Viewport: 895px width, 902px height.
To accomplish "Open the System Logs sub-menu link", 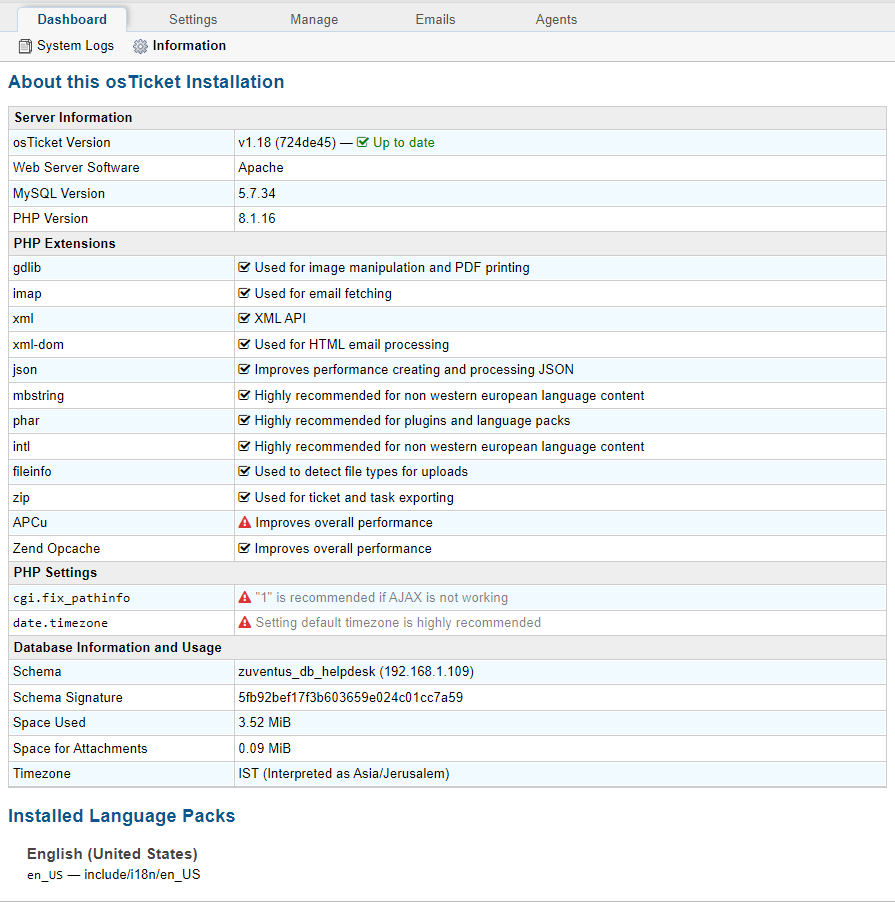I will (x=75, y=45).
